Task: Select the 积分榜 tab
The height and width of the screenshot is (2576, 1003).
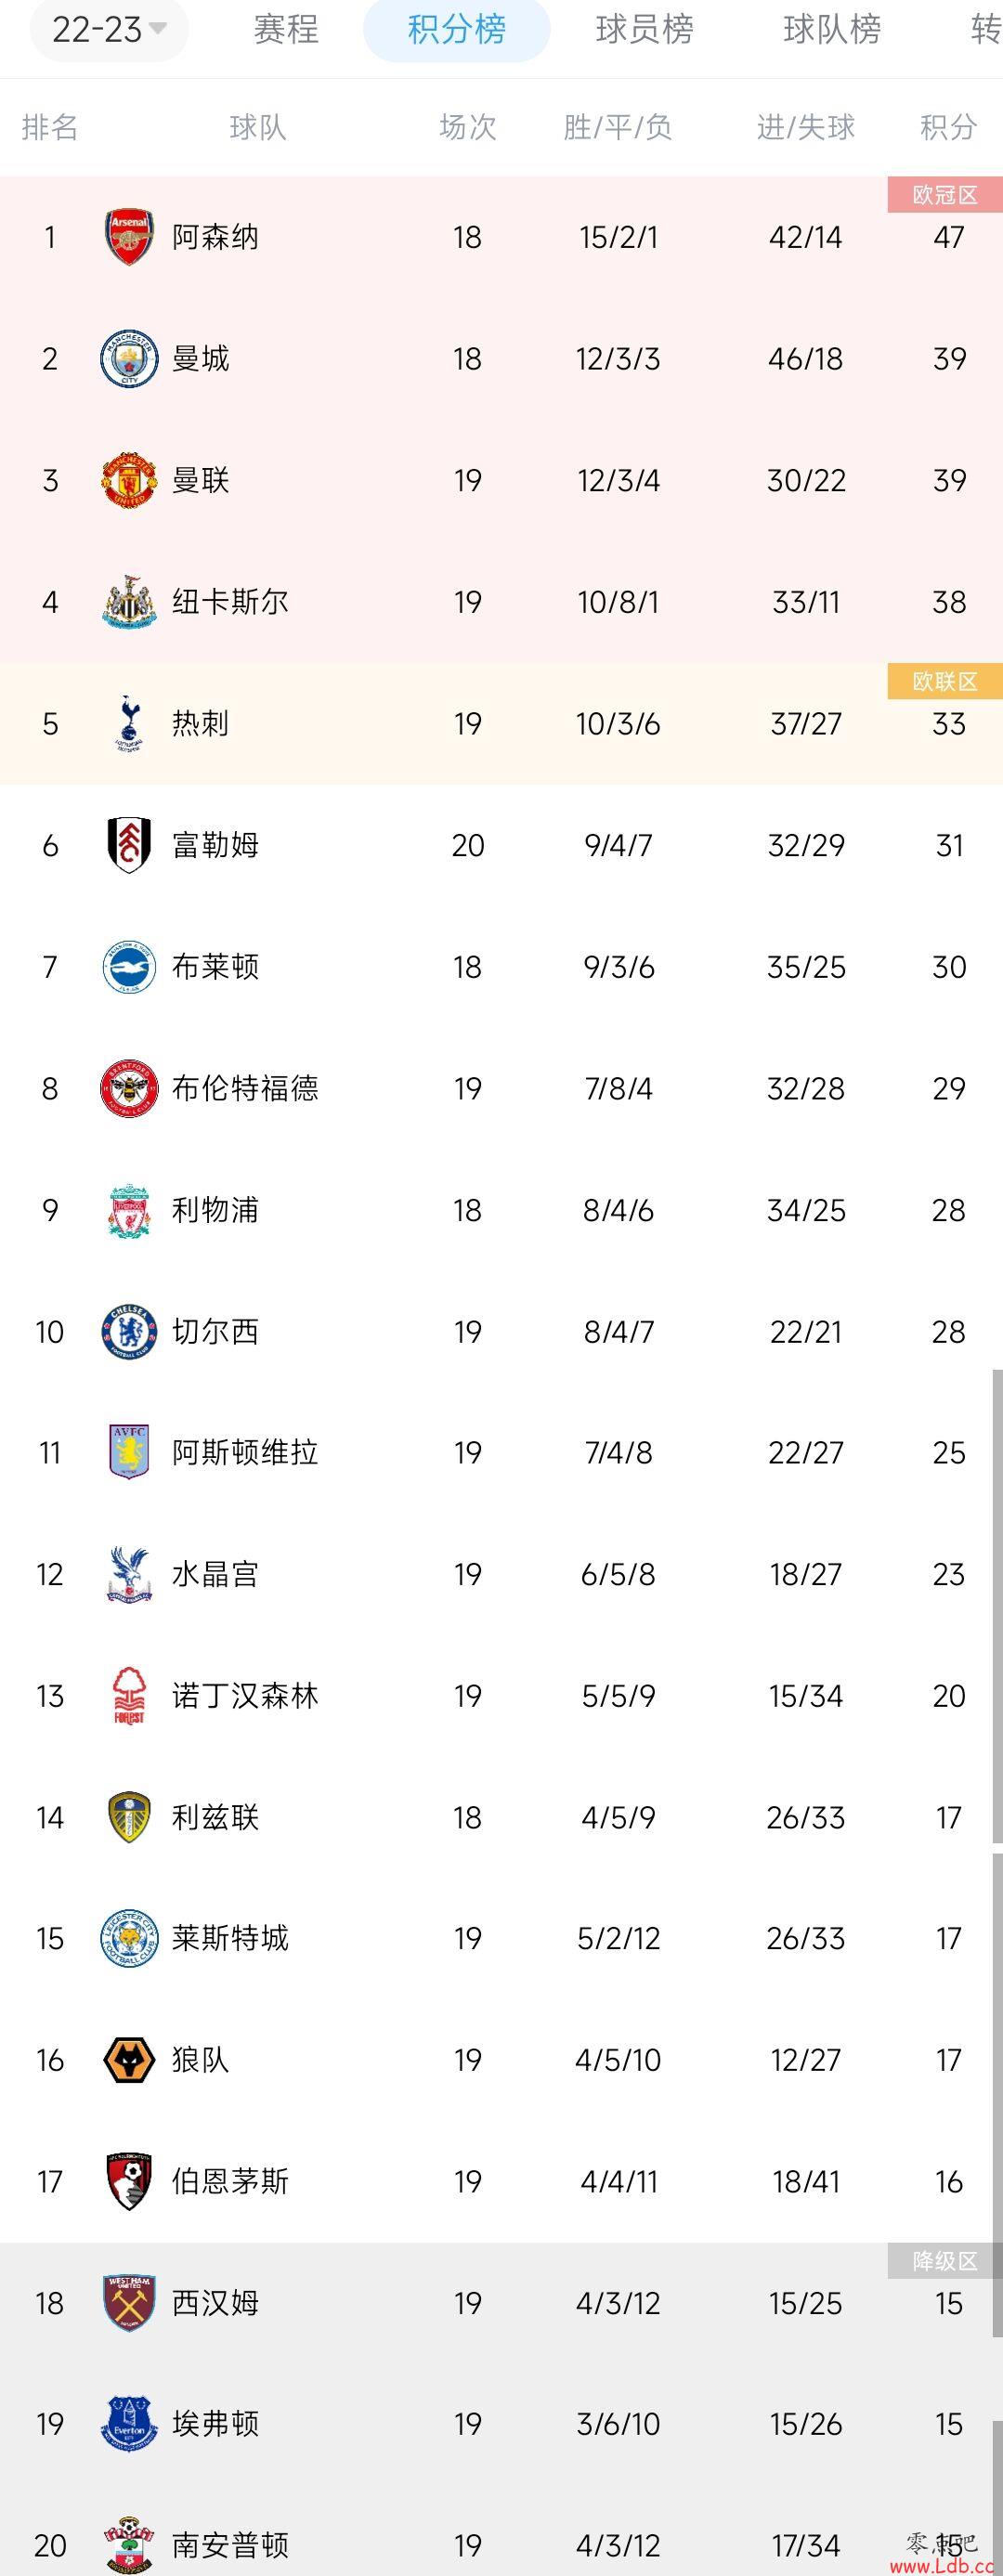Action: pos(457,29)
